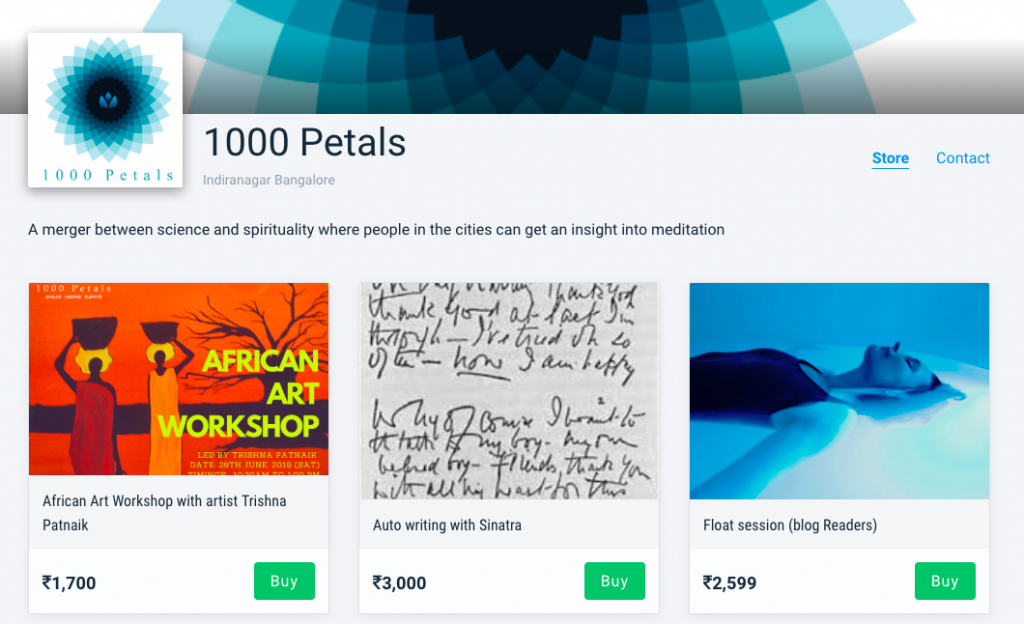Click the 1000 Petals wordmark inside logo square
The width and height of the screenshot is (1024, 624).
coord(107,175)
